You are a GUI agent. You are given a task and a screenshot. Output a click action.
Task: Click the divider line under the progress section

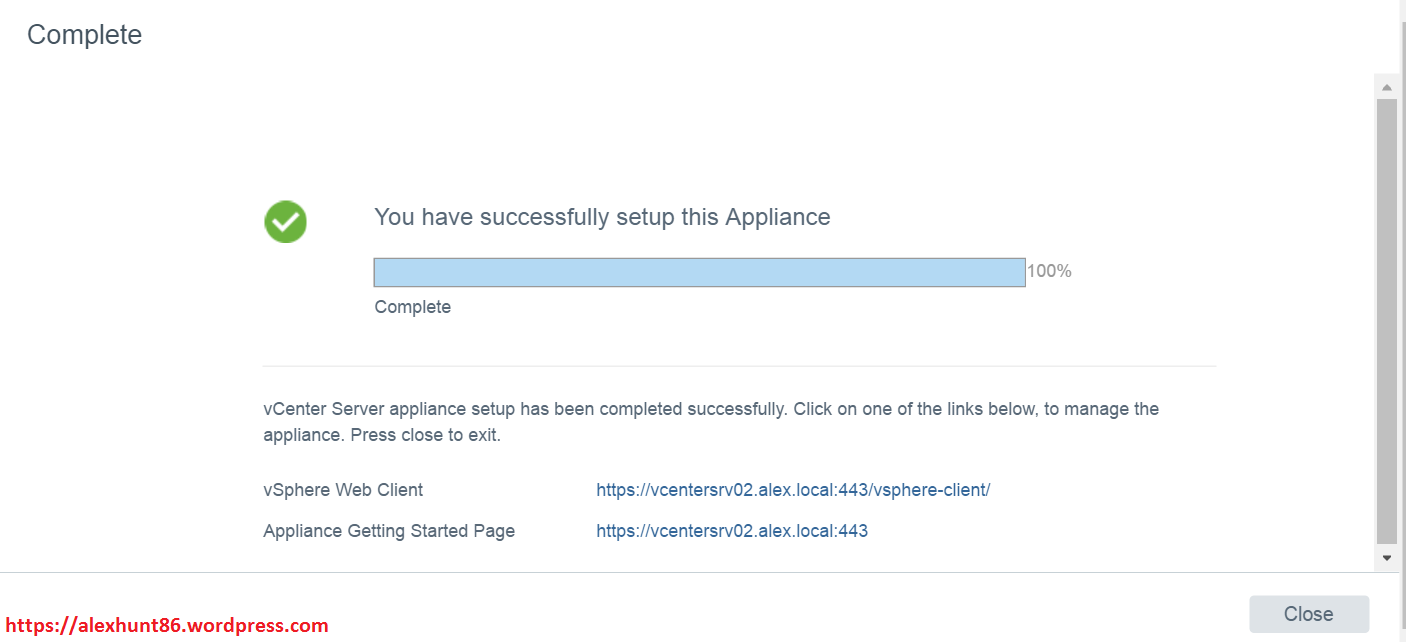[x=739, y=366]
